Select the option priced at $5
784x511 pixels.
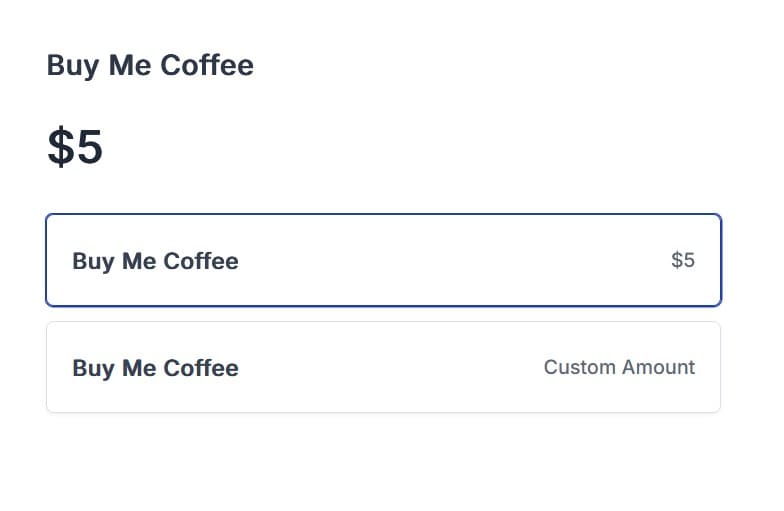(x=383, y=260)
